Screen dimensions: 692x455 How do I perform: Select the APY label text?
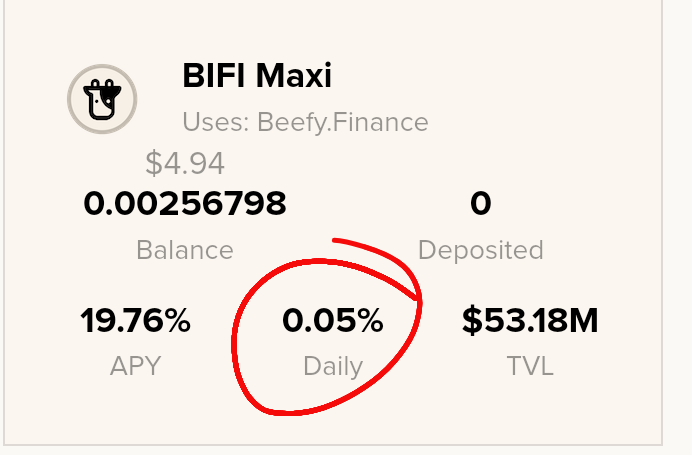(135, 366)
